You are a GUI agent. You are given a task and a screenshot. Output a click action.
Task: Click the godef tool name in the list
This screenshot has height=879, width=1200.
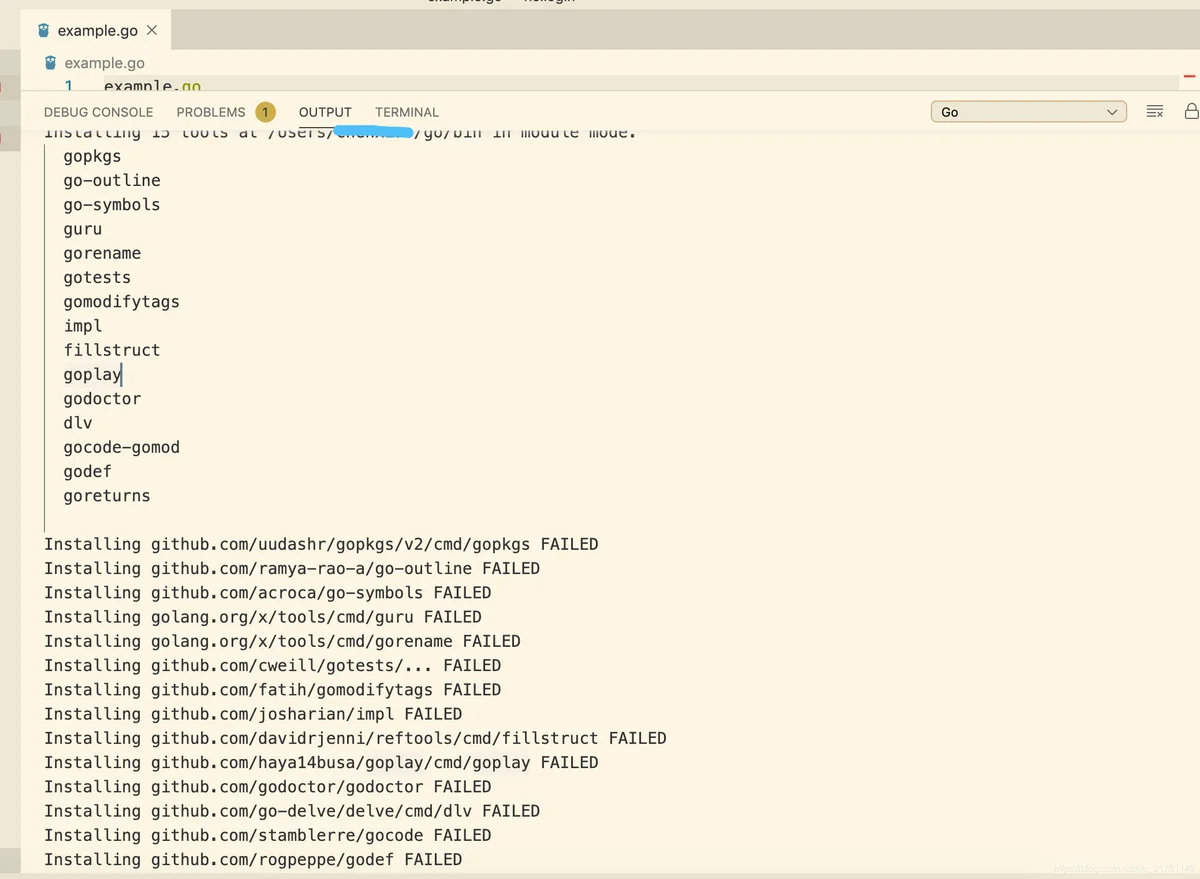tap(88, 471)
